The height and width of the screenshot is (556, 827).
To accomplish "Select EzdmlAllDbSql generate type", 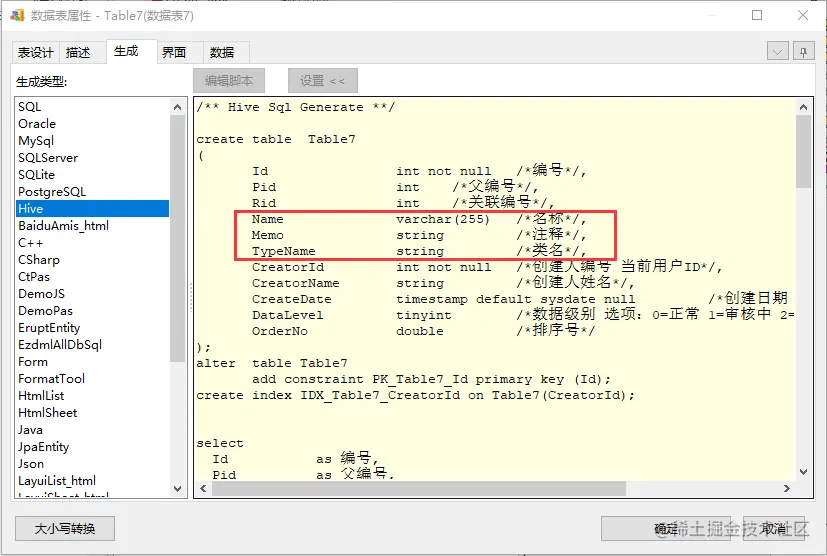I will [92, 344].
